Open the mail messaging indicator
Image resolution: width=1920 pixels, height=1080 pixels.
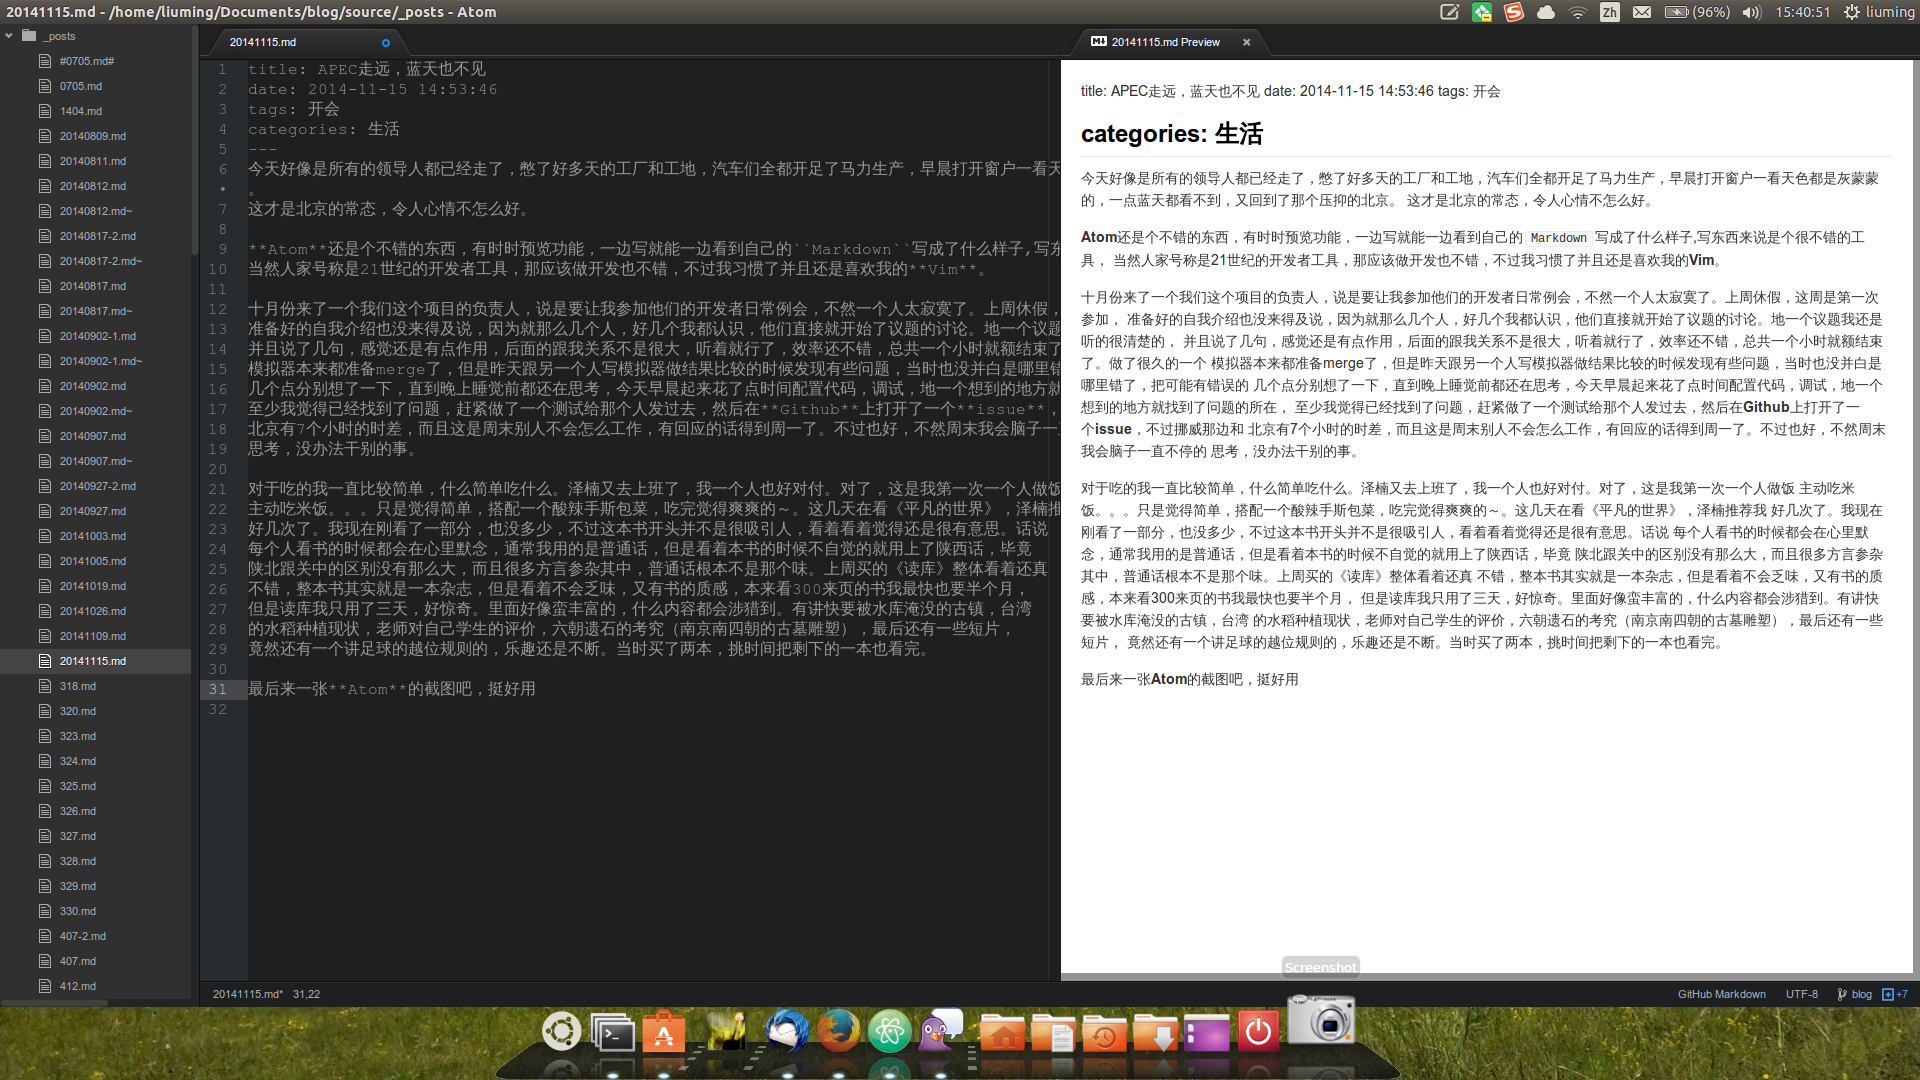[1642, 12]
